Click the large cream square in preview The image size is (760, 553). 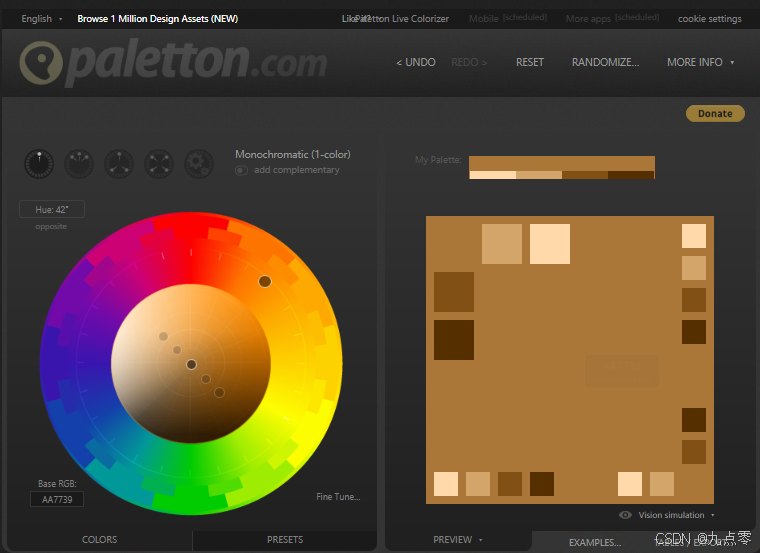click(x=550, y=244)
